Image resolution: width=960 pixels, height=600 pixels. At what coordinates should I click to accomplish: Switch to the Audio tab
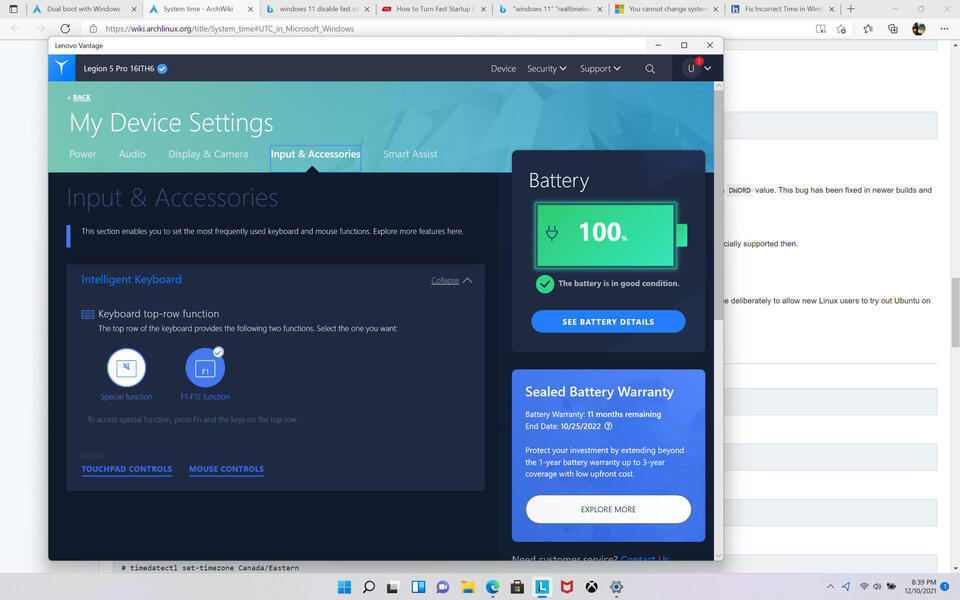132,154
